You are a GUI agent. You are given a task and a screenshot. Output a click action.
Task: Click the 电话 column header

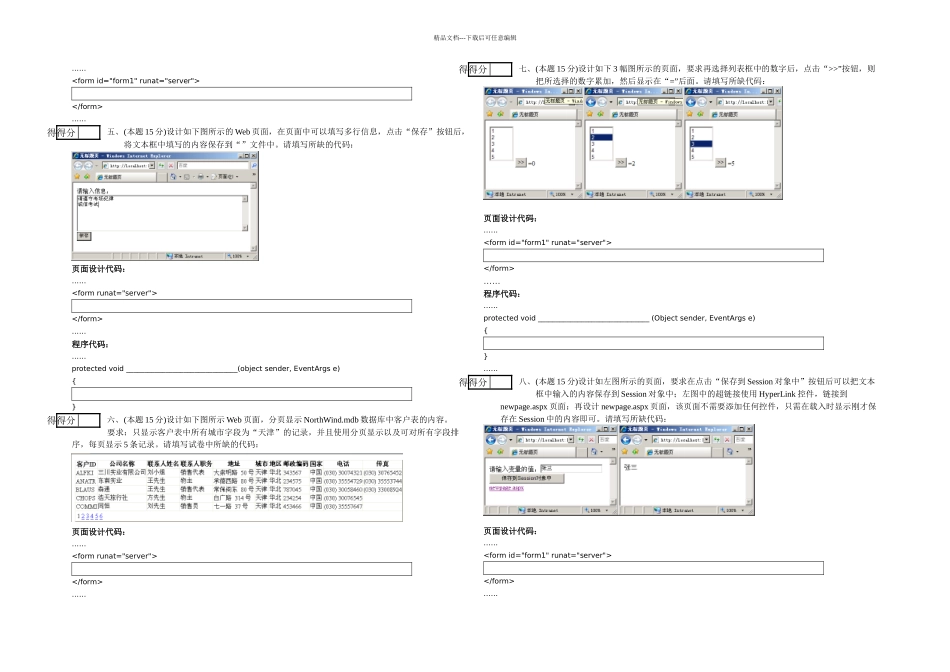[343, 464]
